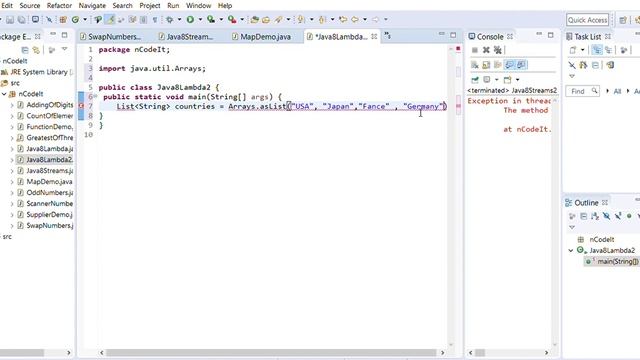
Task: Select SupplierDemo.java in Package Explorer
Action: [x=49, y=215]
